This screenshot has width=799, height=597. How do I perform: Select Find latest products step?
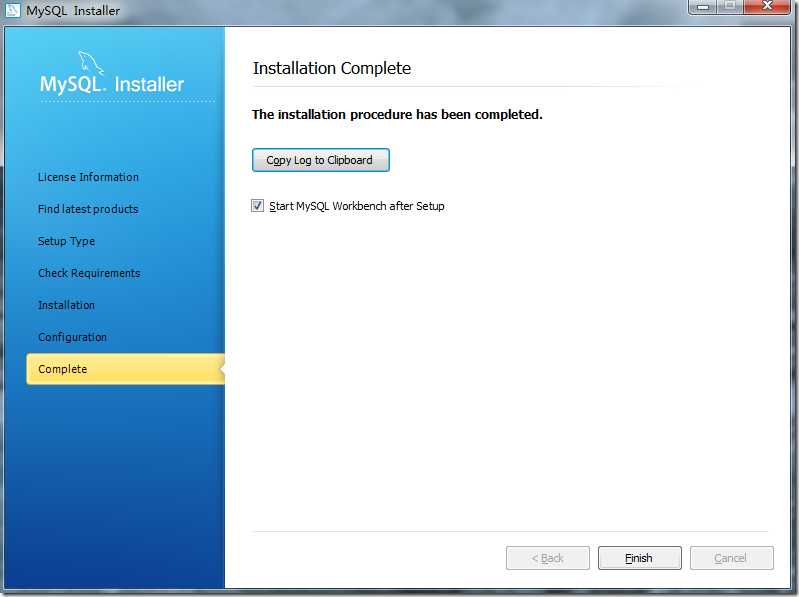pyautogui.click(x=88, y=209)
